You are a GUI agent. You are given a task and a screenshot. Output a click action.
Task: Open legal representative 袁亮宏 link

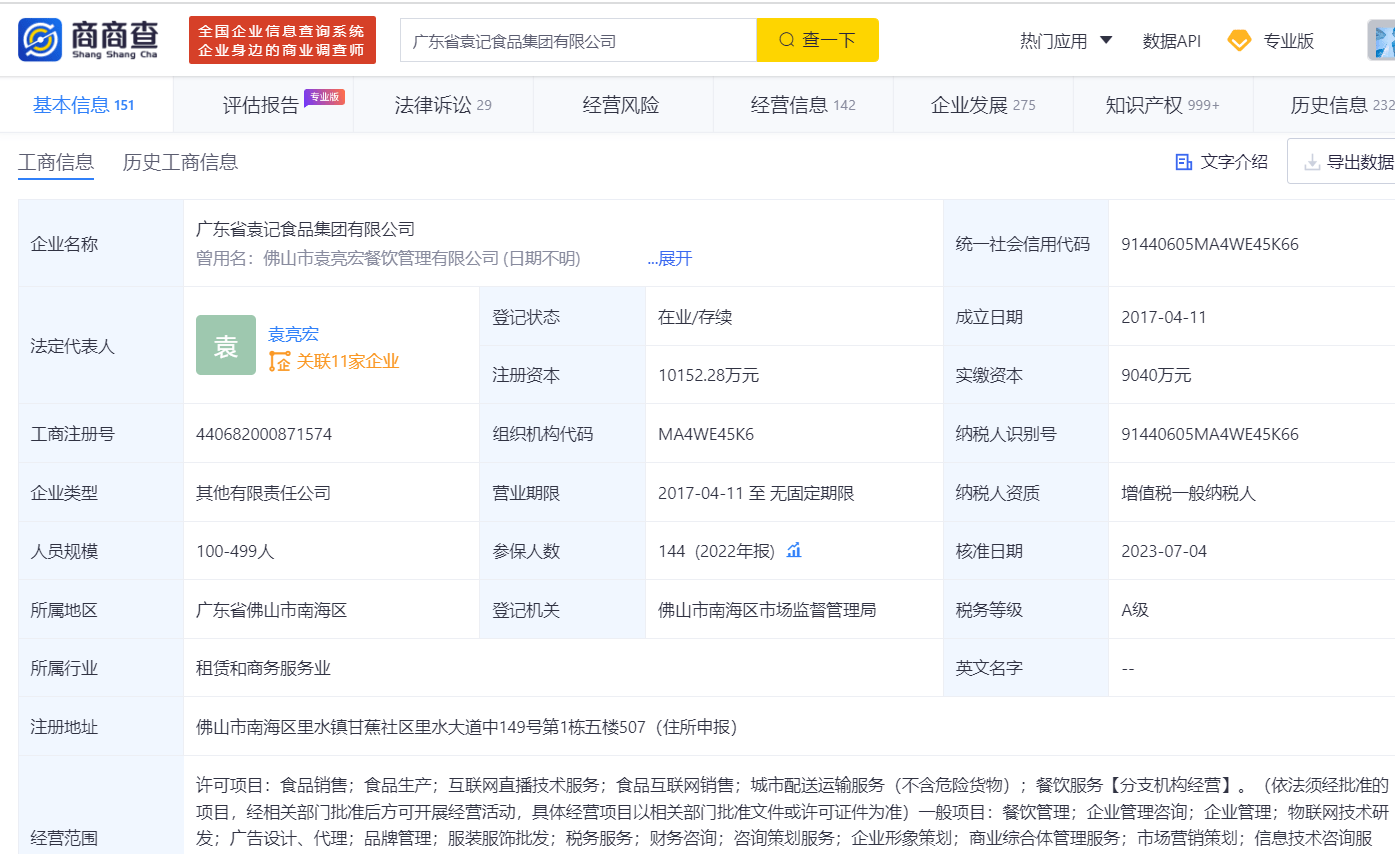click(x=293, y=334)
